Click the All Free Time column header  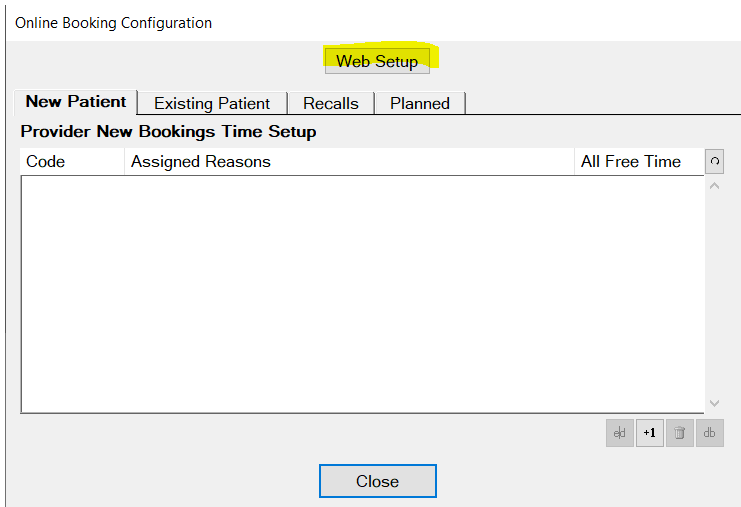point(639,162)
